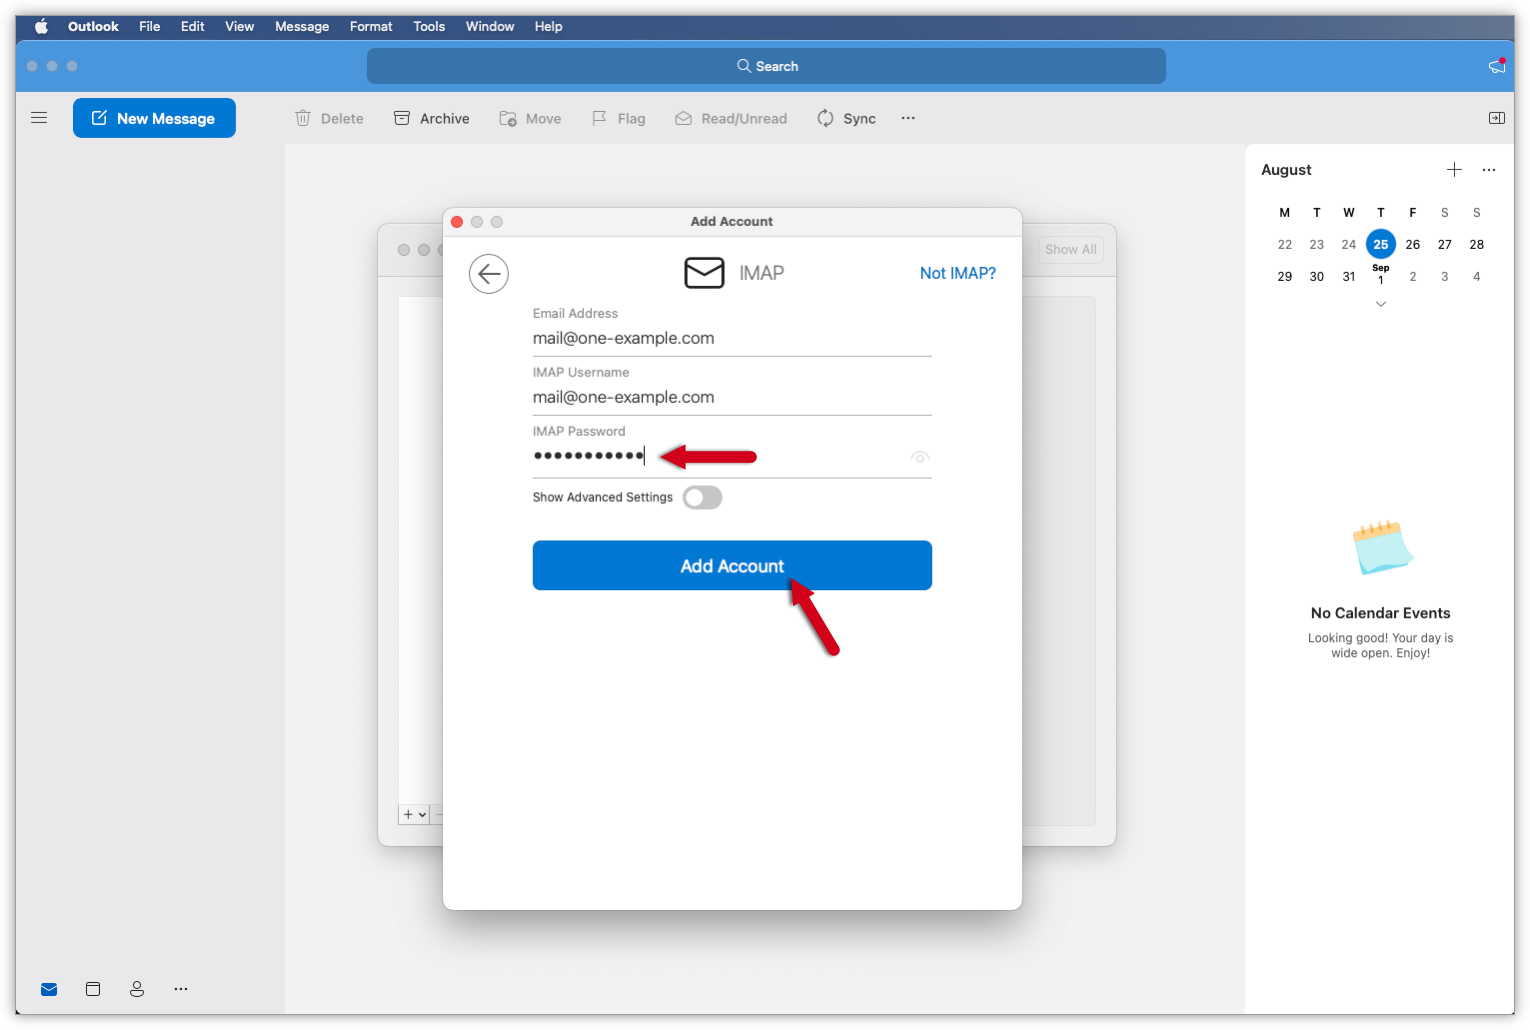Click the notification megaphone icon
Screen dimensions: 1530x1030
(x=1496, y=66)
